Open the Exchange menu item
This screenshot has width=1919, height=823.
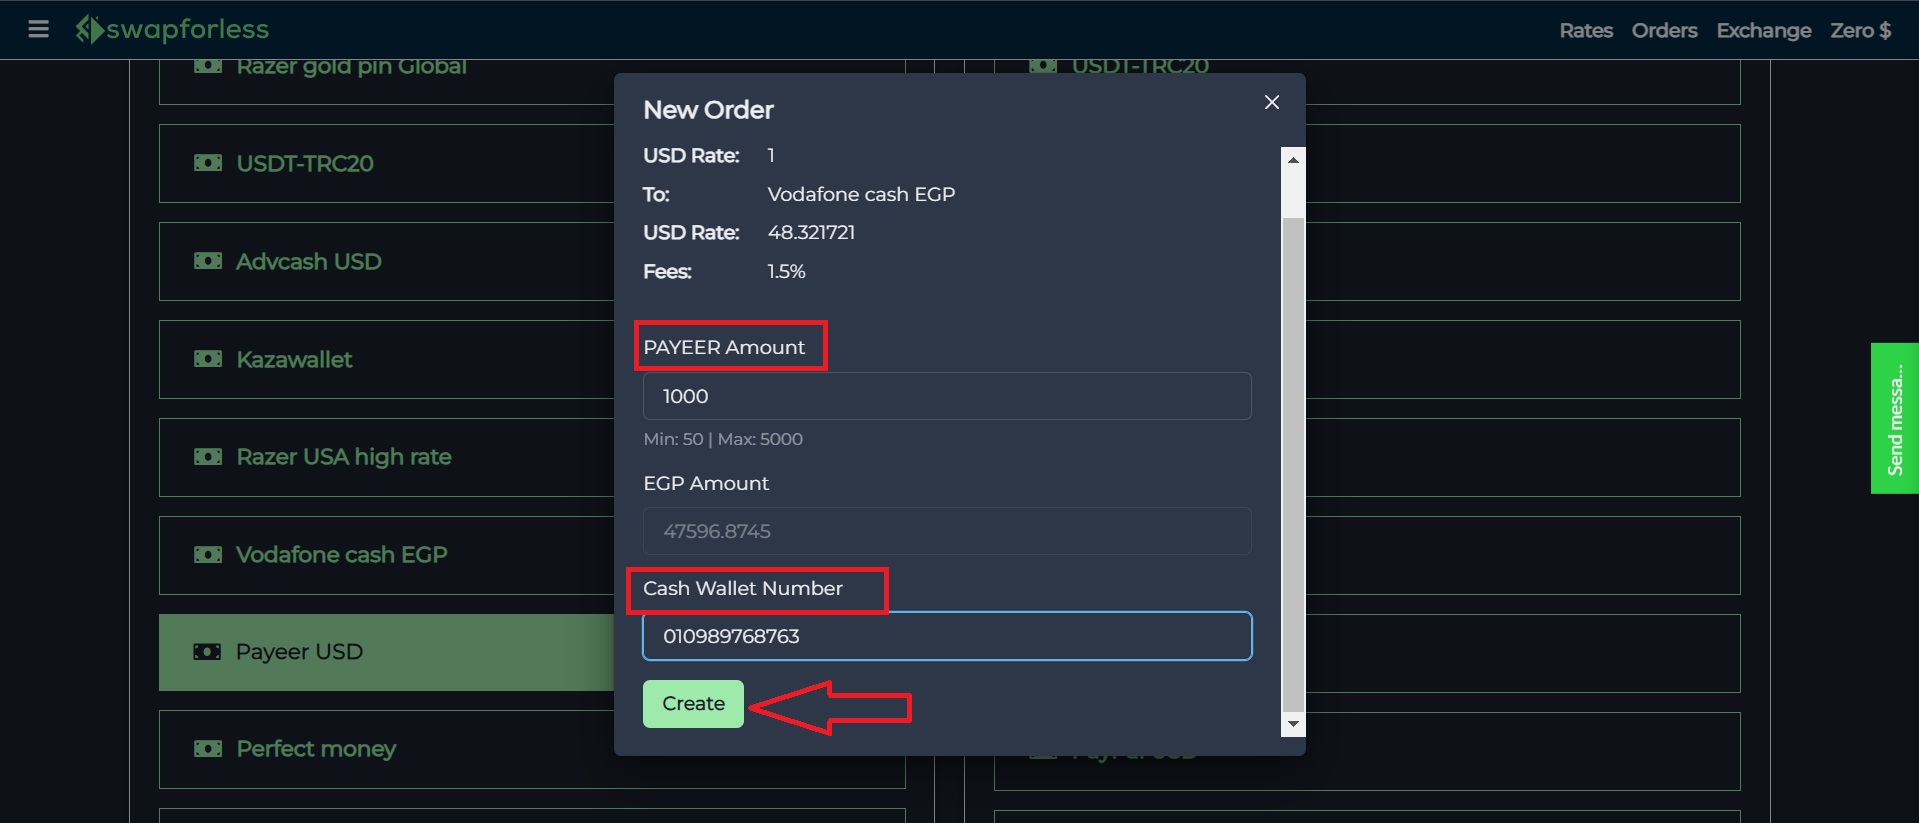(1764, 30)
